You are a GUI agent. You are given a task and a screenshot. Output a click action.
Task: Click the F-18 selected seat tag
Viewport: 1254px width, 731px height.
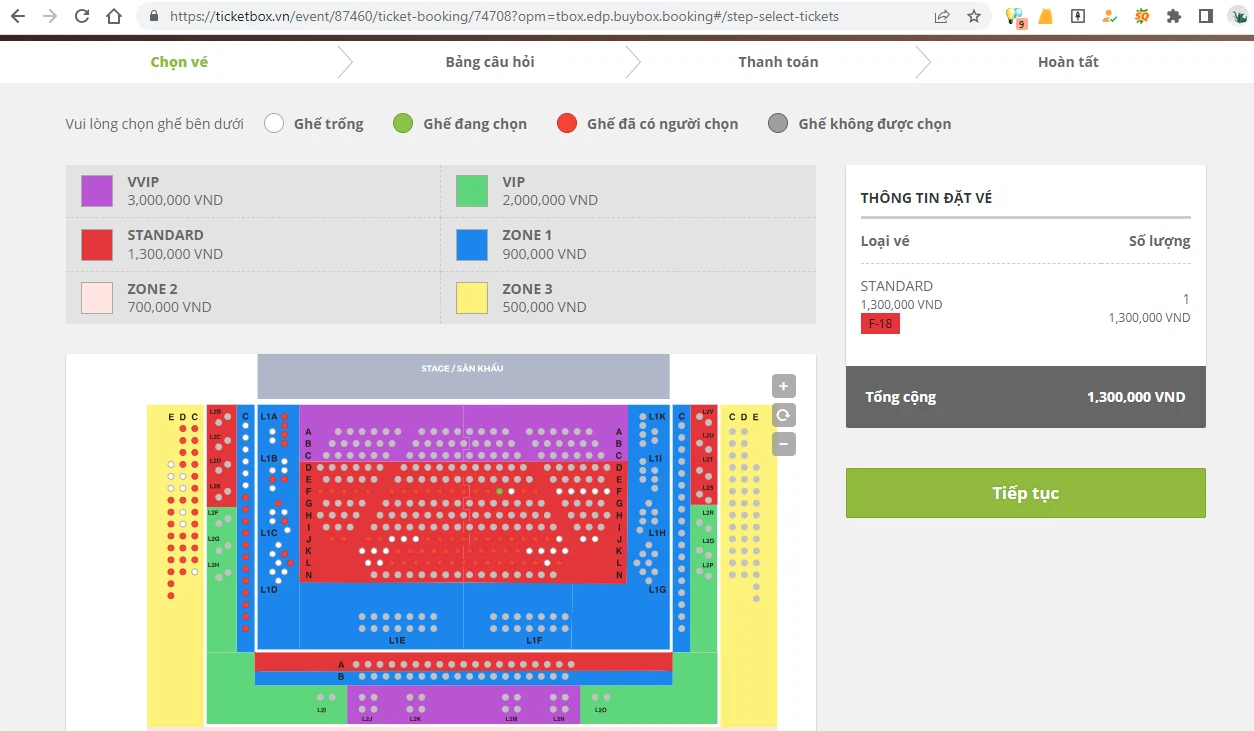tap(880, 324)
